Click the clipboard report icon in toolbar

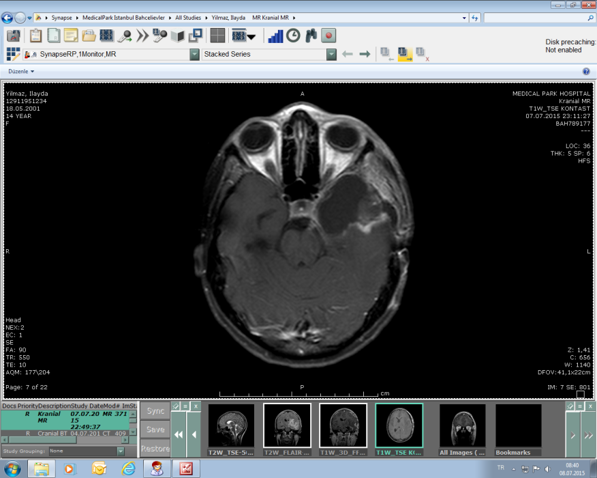[x=35, y=35]
